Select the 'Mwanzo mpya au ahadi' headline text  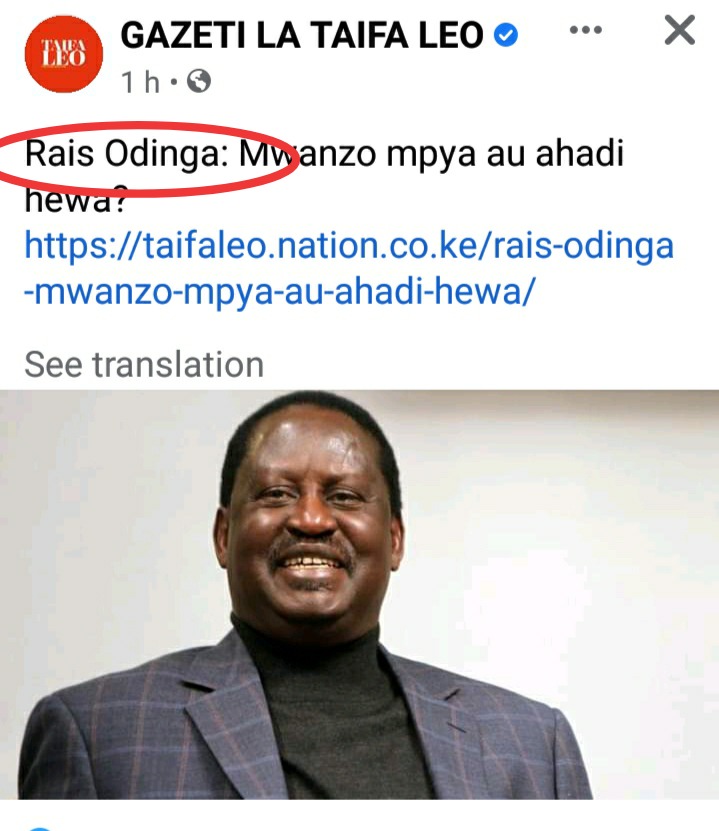[431, 154]
